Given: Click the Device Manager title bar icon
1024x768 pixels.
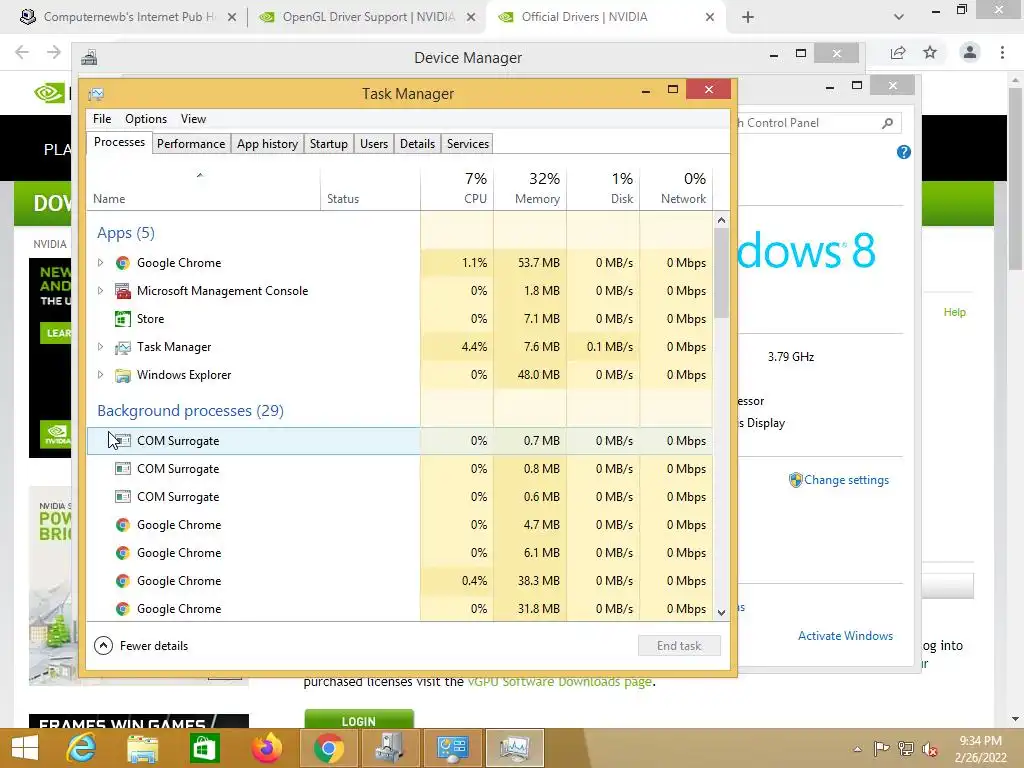Looking at the screenshot, I should 89,58.
